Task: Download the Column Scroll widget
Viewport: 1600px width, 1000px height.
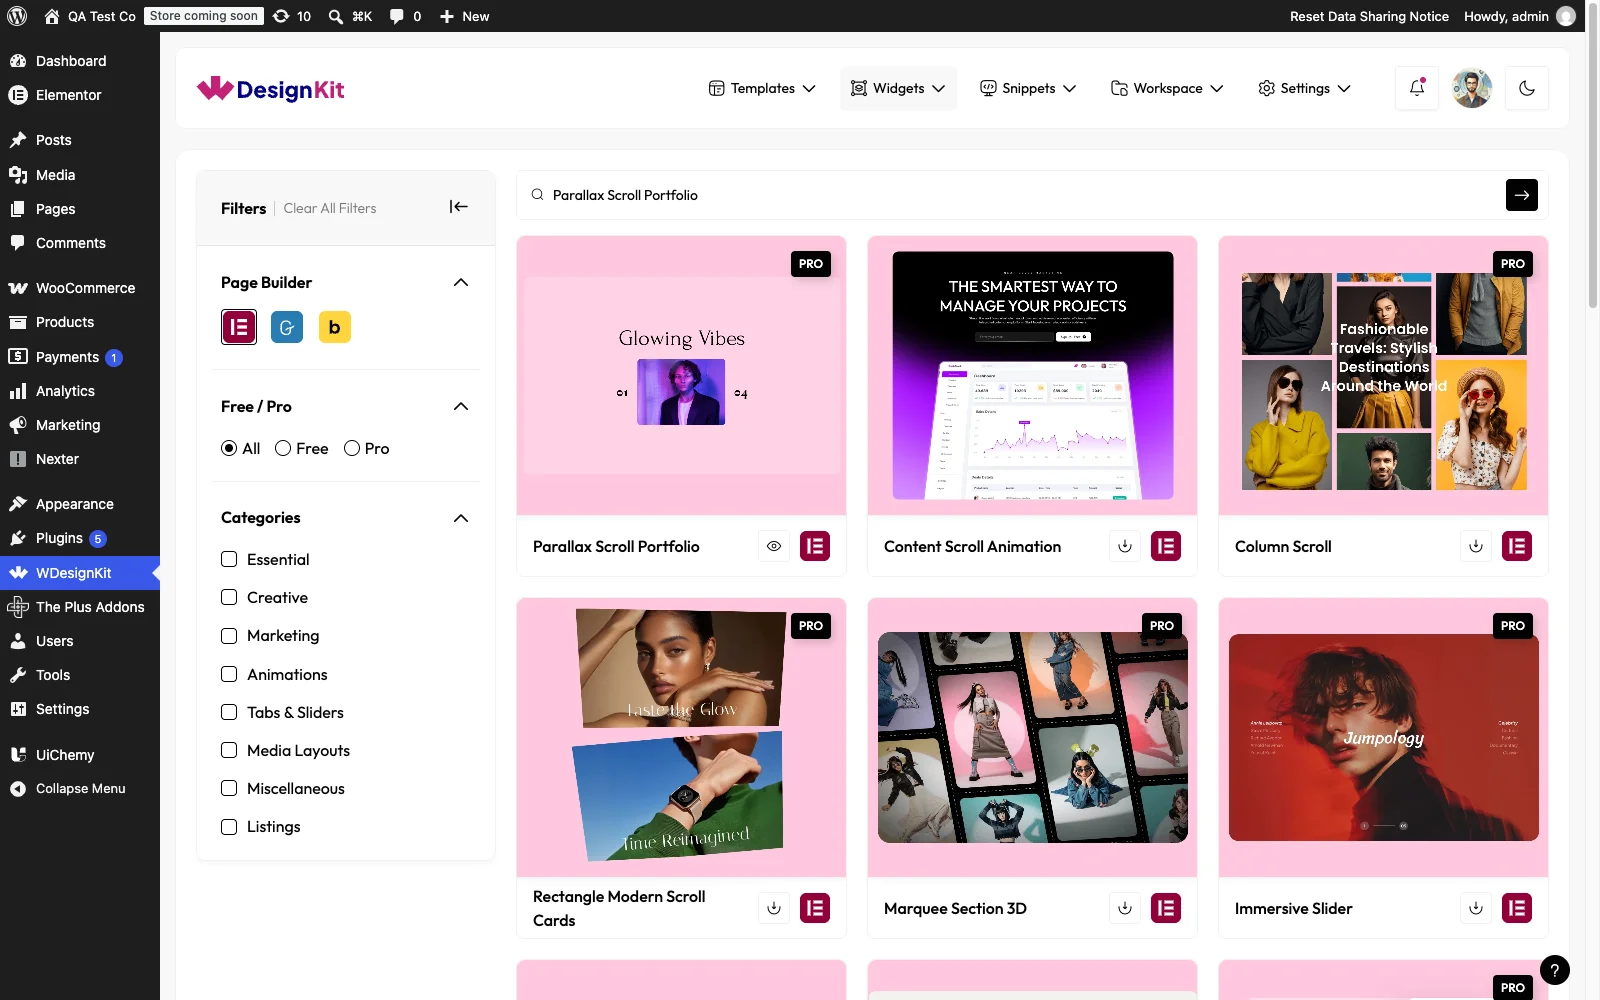Action: coord(1476,546)
